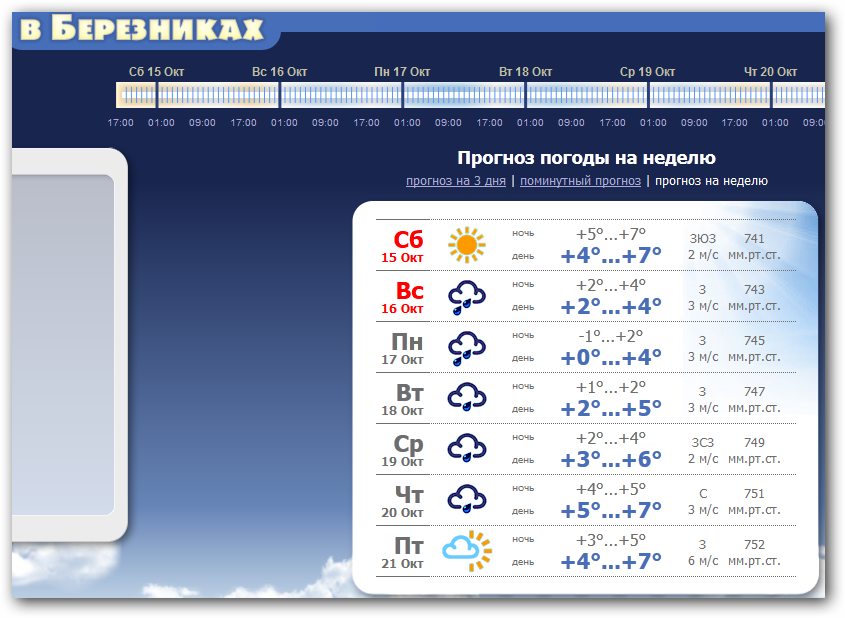Click the rain cloud icon for Вт 18 Окт
The width and height of the screenshot is (845, 618).
[466, 397]
